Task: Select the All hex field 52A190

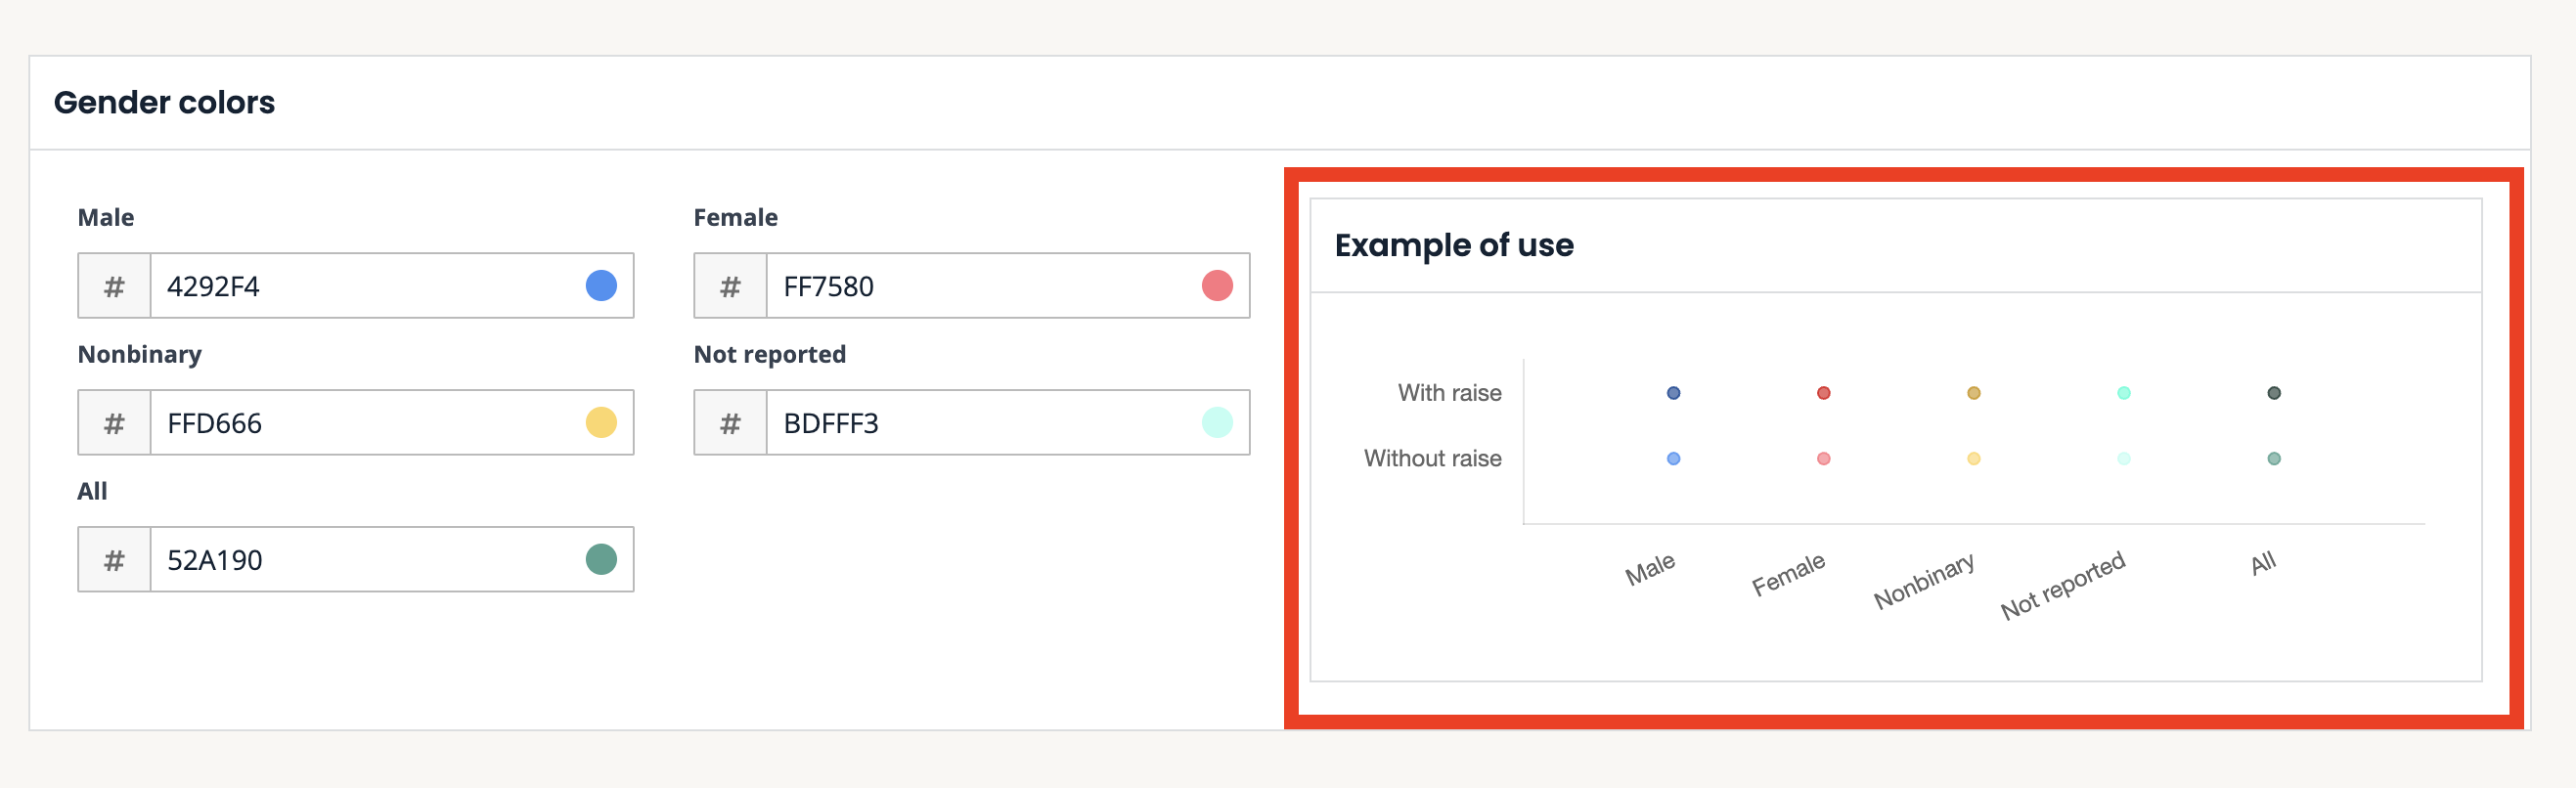Action: click(x=365, y=559)
